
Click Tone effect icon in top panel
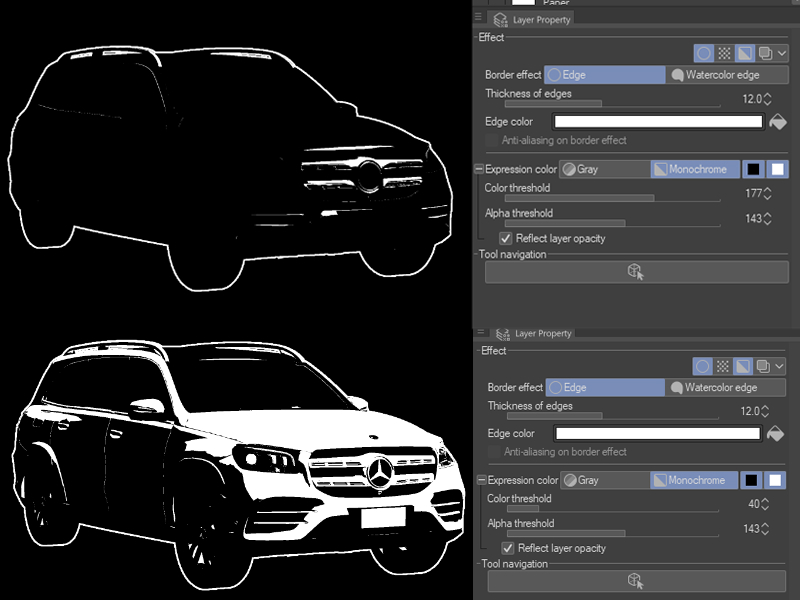click(724, 53)
